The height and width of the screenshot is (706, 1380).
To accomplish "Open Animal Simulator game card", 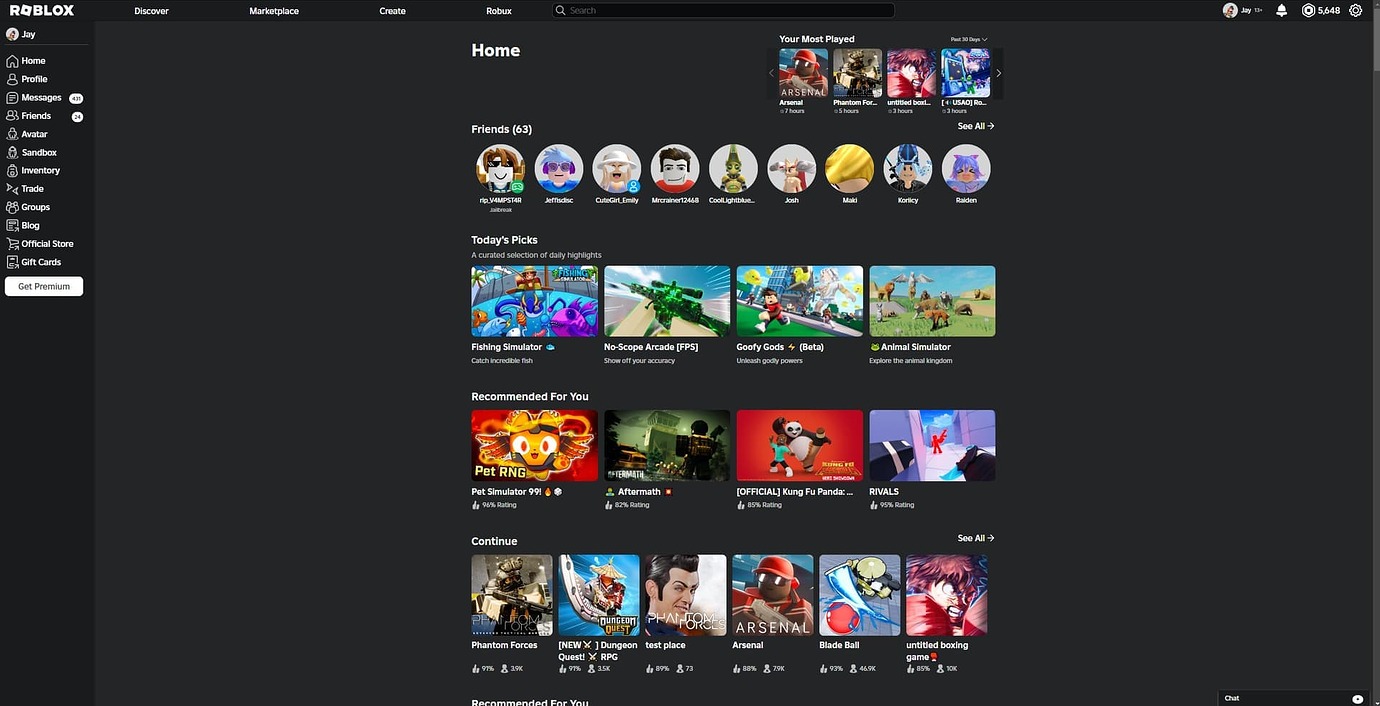I will [932, 301].
